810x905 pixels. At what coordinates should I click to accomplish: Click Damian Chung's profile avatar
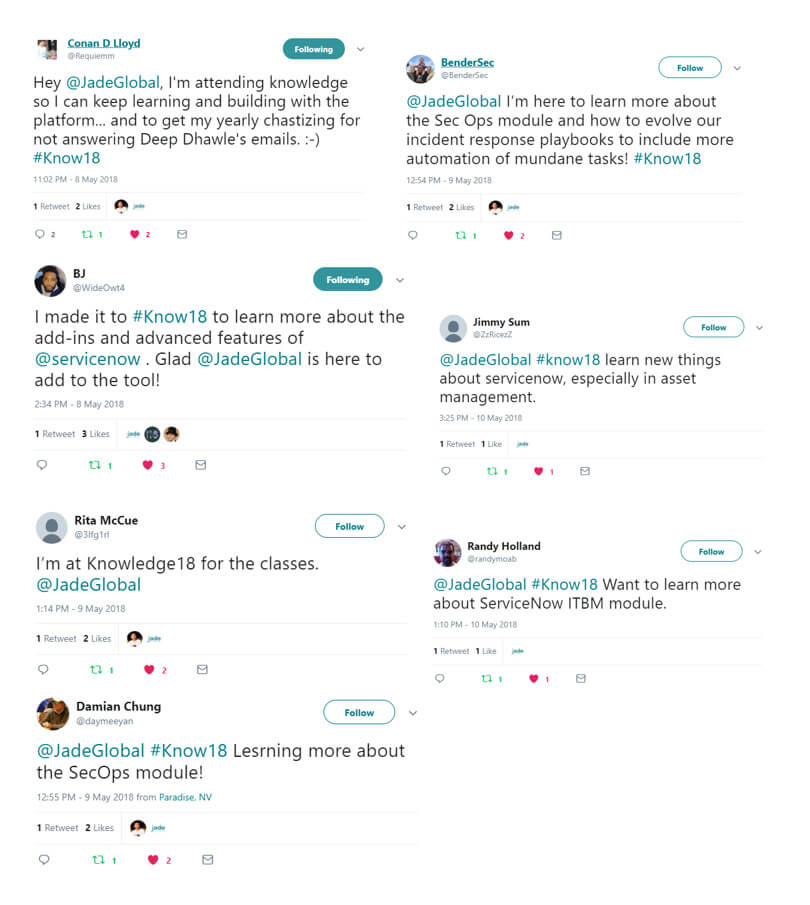click(x=52, y=713)
